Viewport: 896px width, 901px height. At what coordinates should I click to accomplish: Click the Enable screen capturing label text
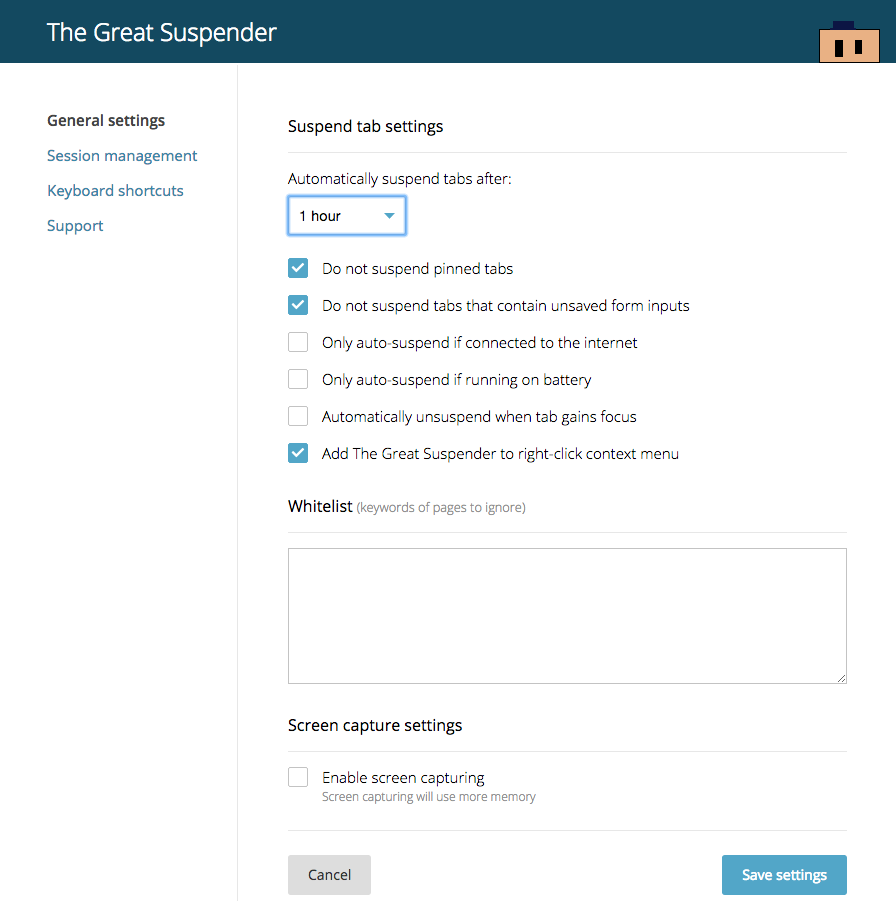[x=403, y=777]
